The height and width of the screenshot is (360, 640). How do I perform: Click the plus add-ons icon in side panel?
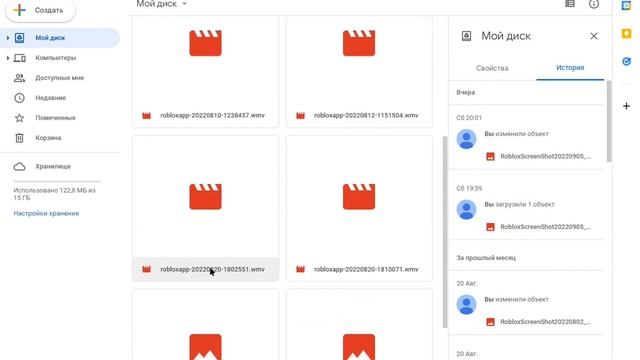click(626, 106)
